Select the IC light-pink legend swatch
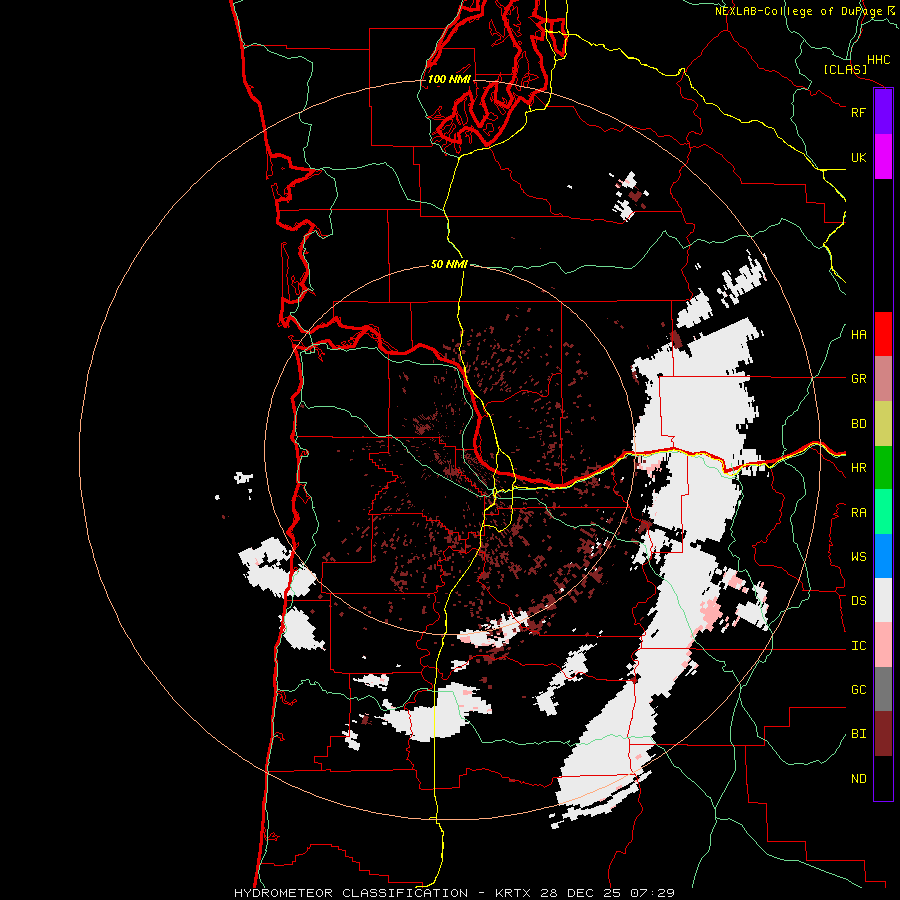The image size is (900, 900). (x=883, y=645)
